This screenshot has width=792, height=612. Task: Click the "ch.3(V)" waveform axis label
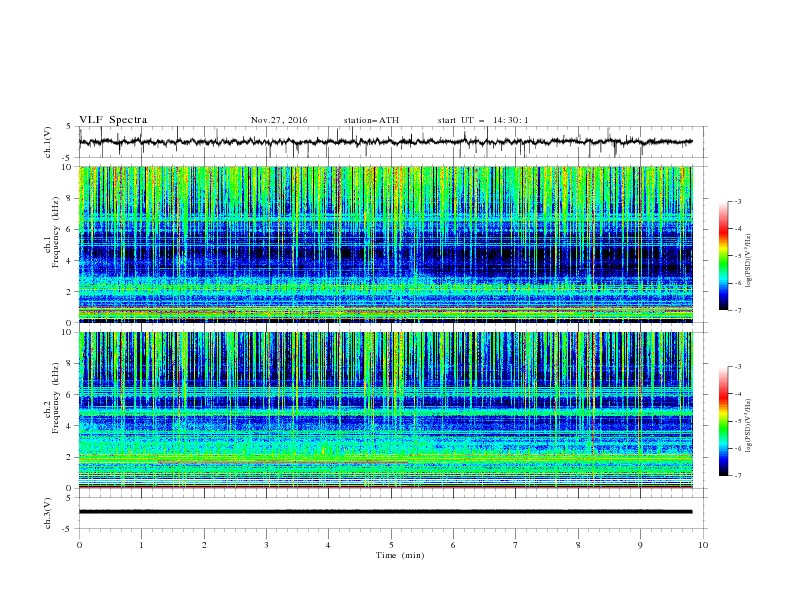(48, 513)
